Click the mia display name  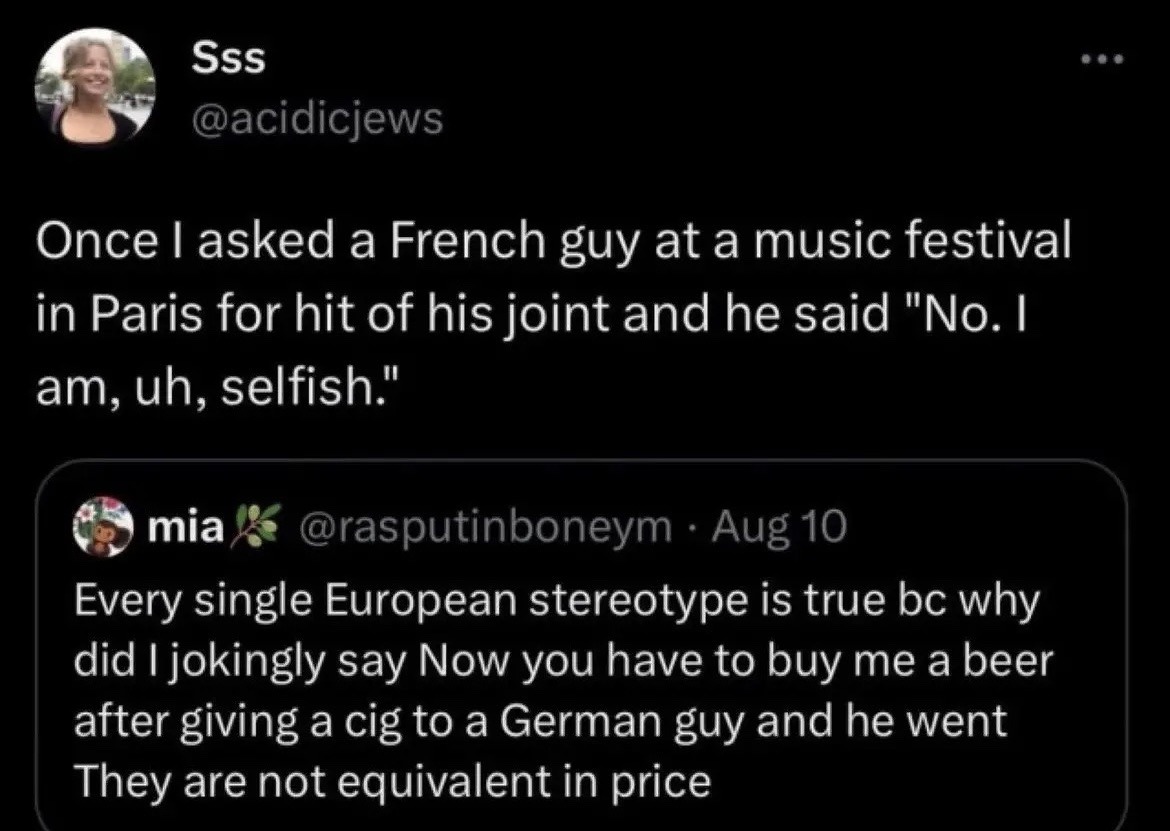pos(185,526)
